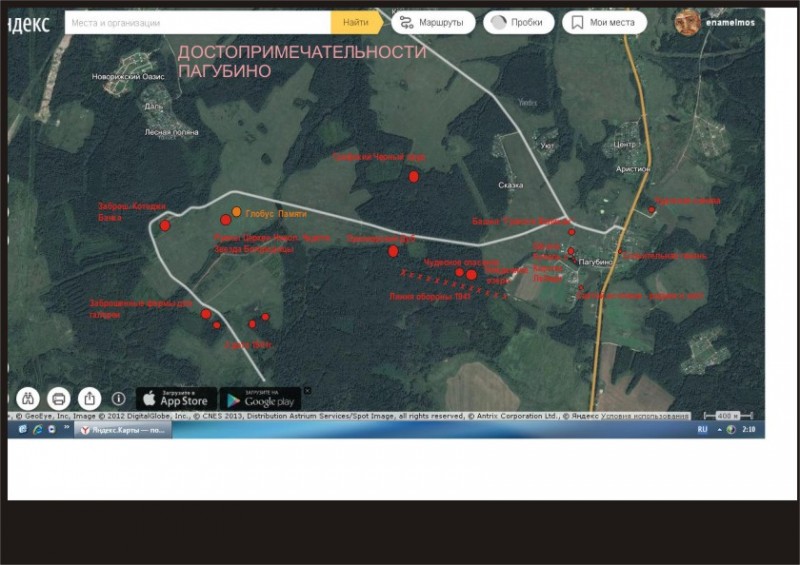
Task: Open Мои места saved places
Action: click(x=605, y=22)
